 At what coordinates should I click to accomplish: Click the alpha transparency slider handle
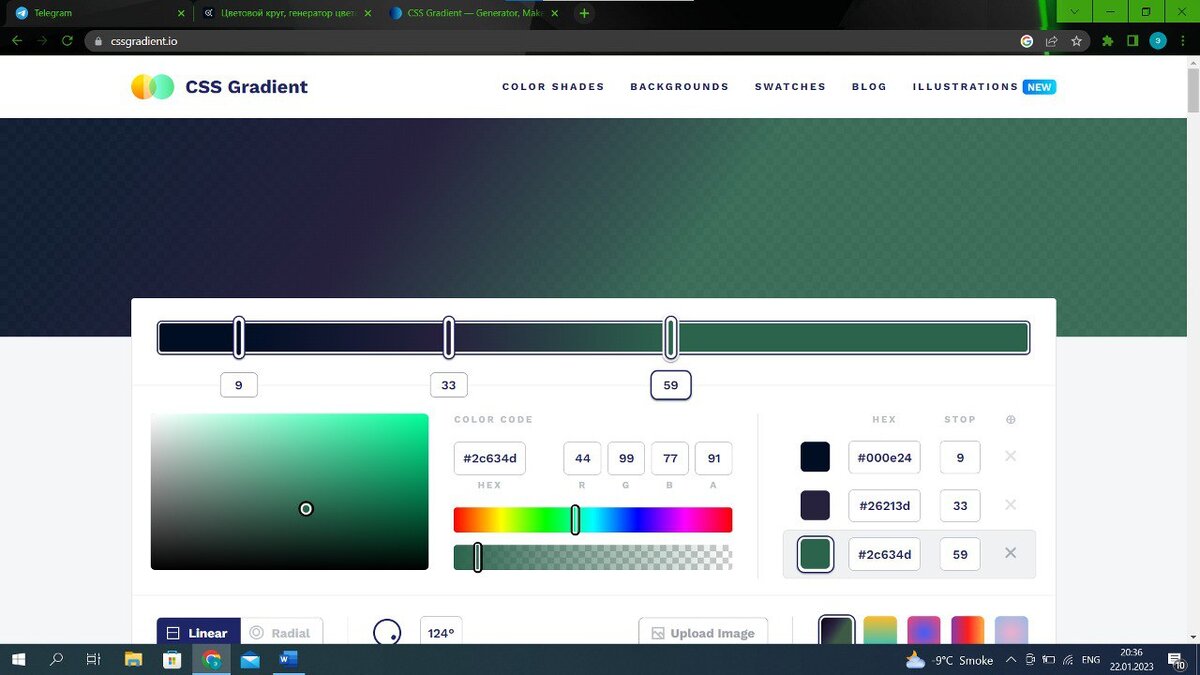click(x=478, y=557)
